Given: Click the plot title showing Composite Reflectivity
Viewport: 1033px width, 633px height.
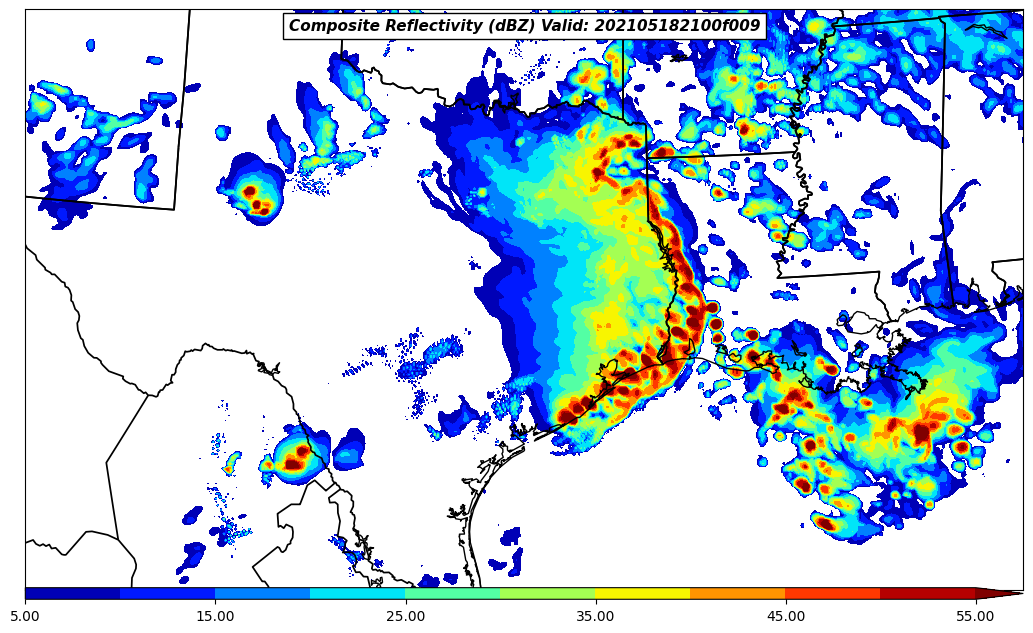Looking at the screenshot, I should click(525, 26).
